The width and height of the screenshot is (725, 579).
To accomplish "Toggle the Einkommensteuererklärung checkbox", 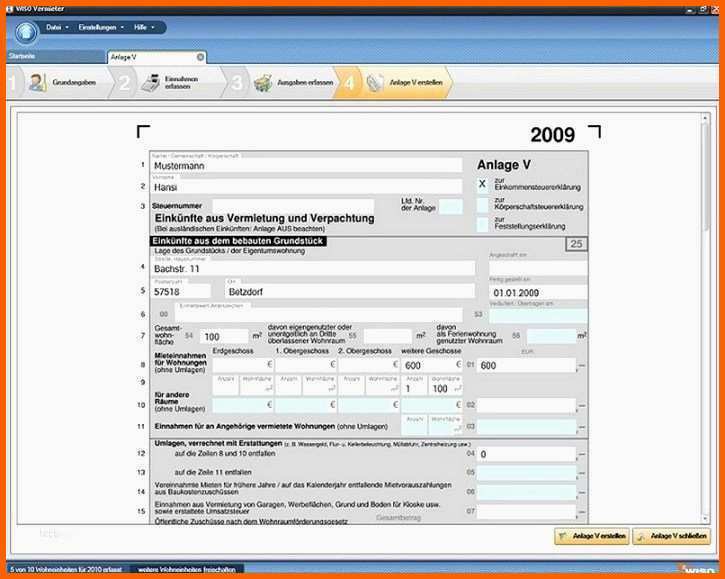I will click(482, 184).
